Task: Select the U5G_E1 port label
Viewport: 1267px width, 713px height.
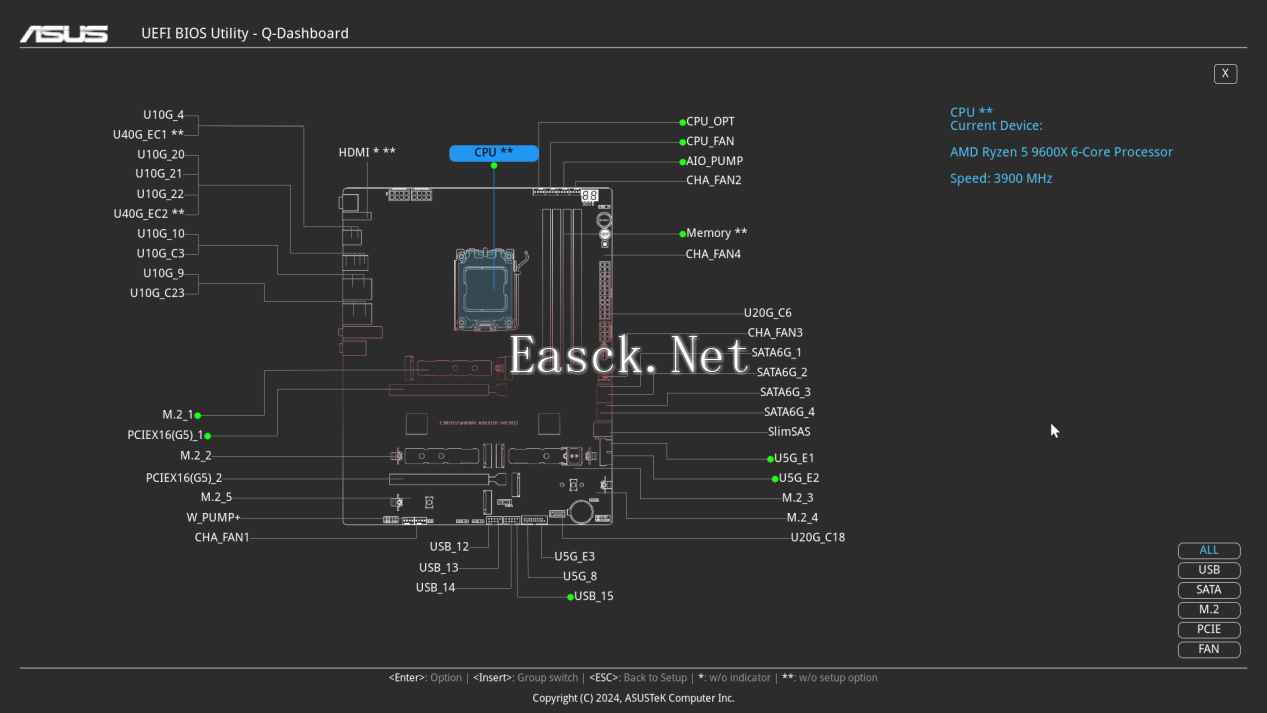Action: [794, 458]
